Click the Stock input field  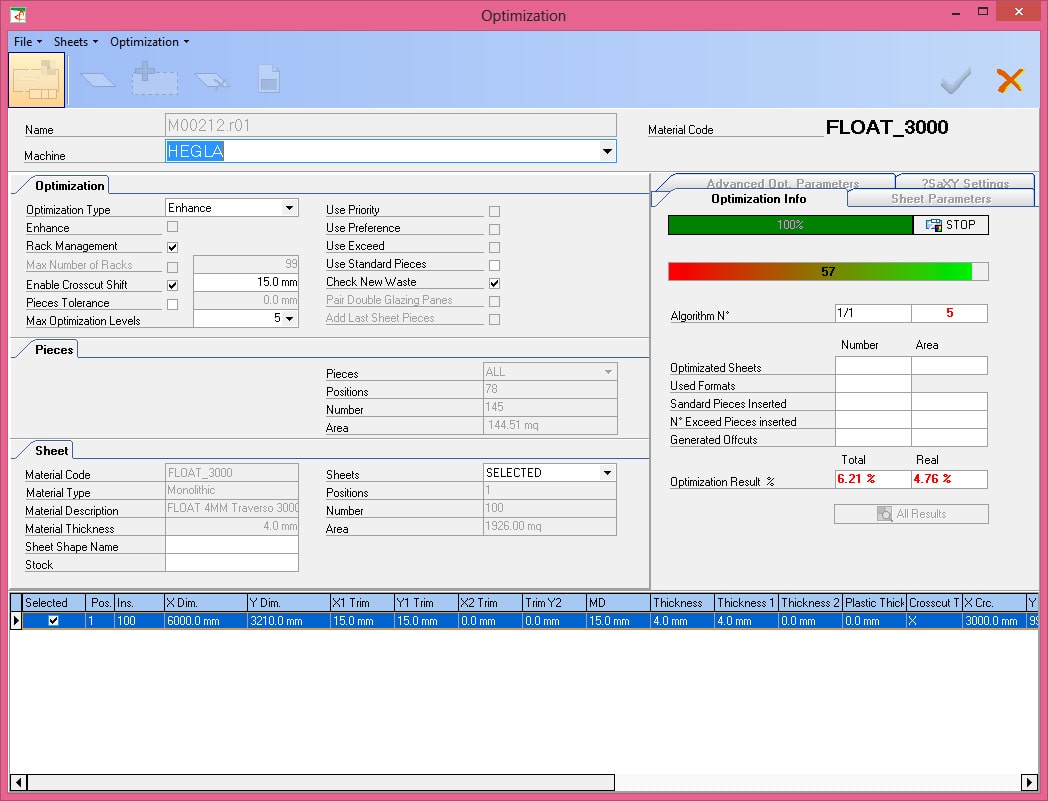[232, 563]
